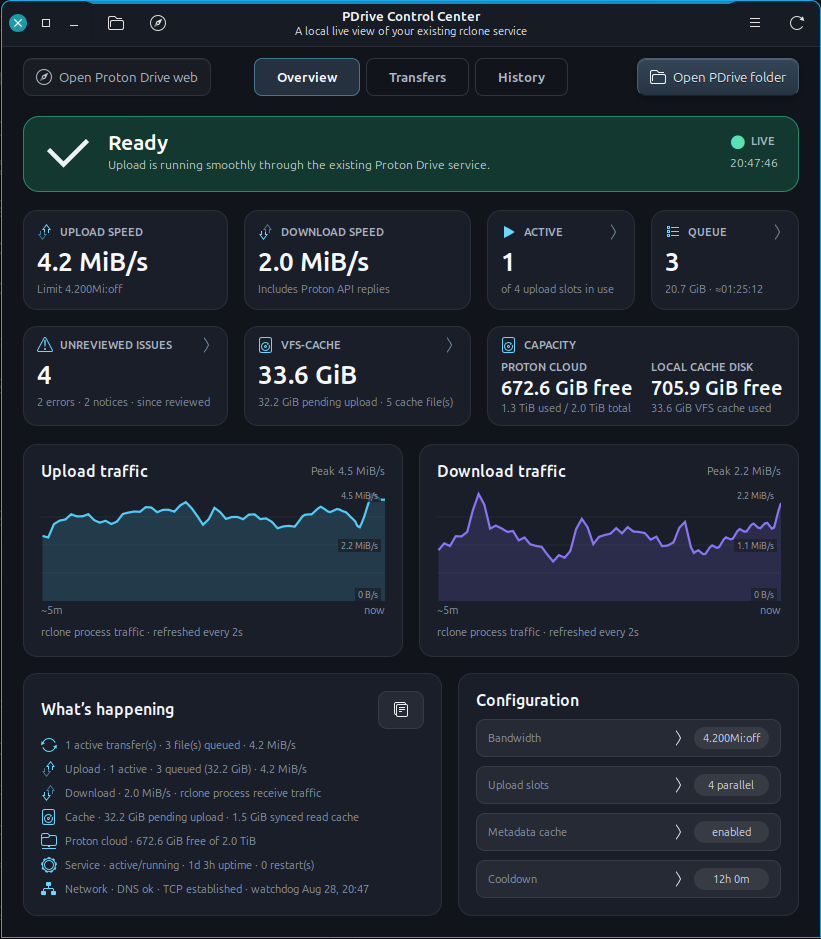The height and width of the screenshot is (939, 821).
Task: Click the green LIVE status dot
Action: tap(738, 142)
